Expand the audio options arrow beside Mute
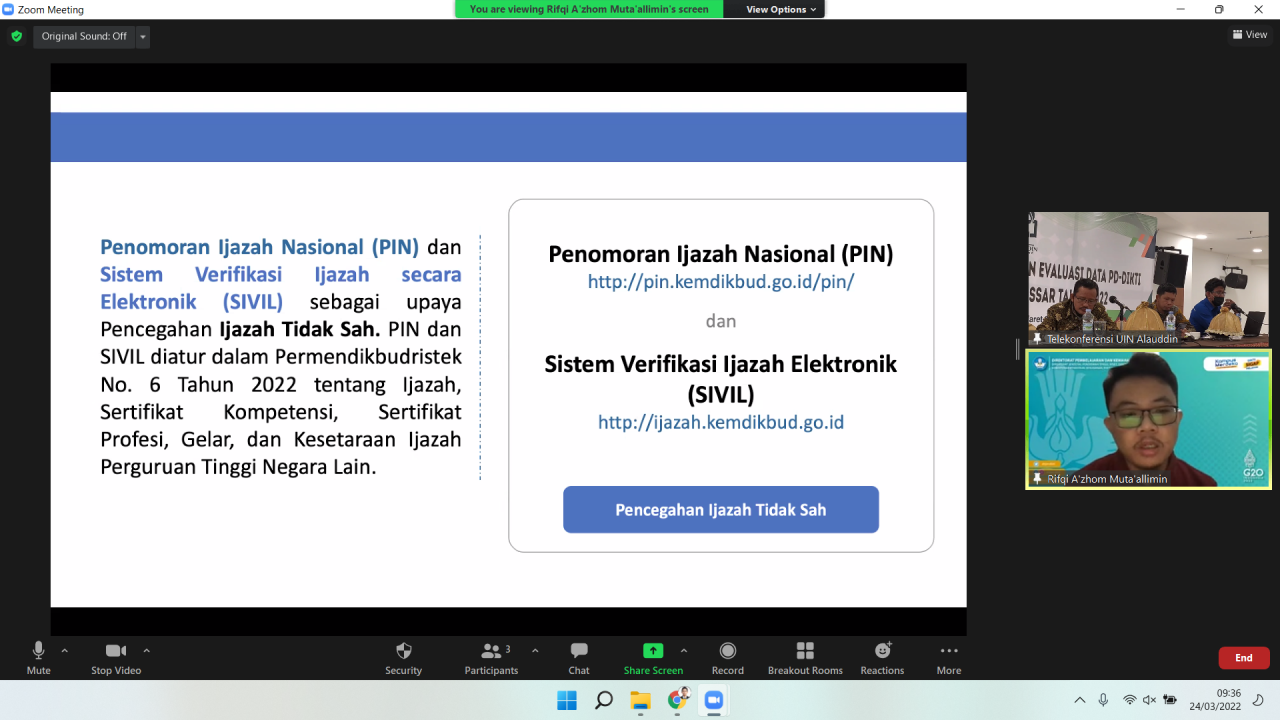 click(x=65, y=650)
